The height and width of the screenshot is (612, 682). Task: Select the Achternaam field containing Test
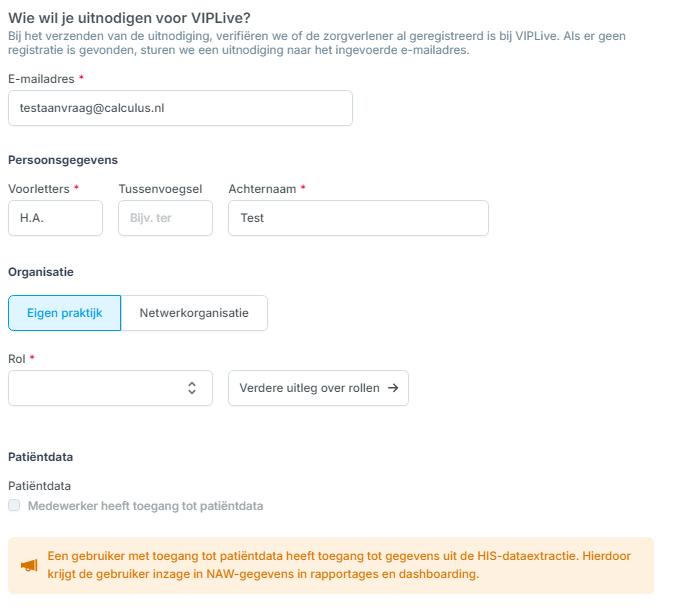[x=358, y=218]
